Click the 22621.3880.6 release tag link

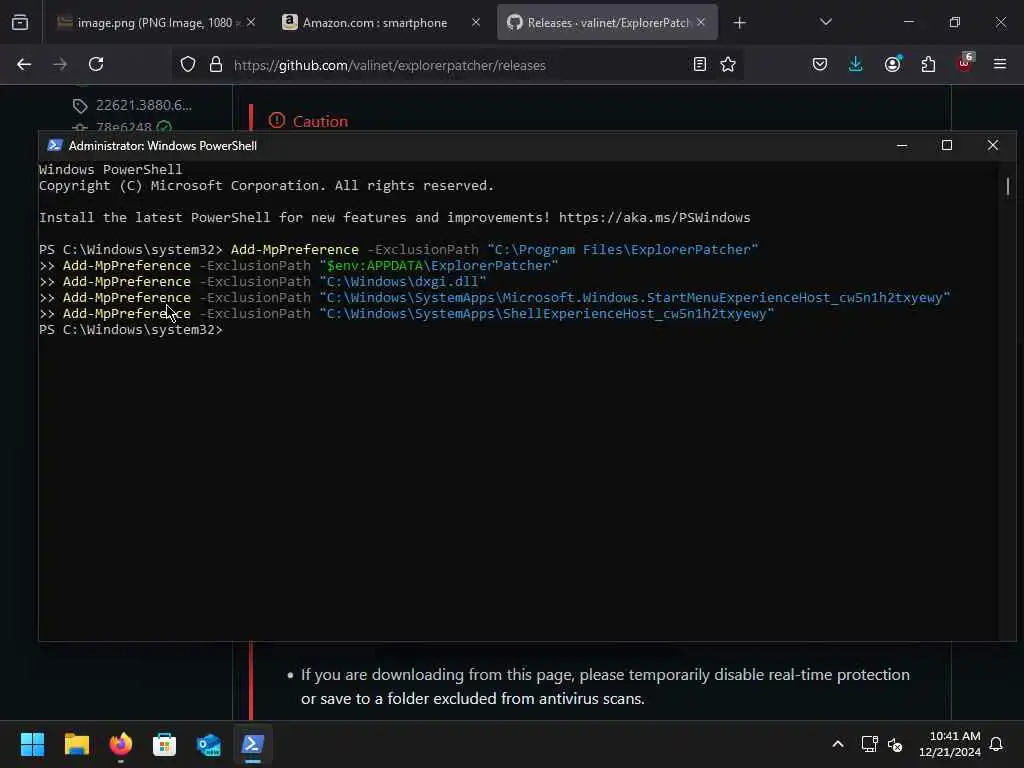(x=144, y=105)
